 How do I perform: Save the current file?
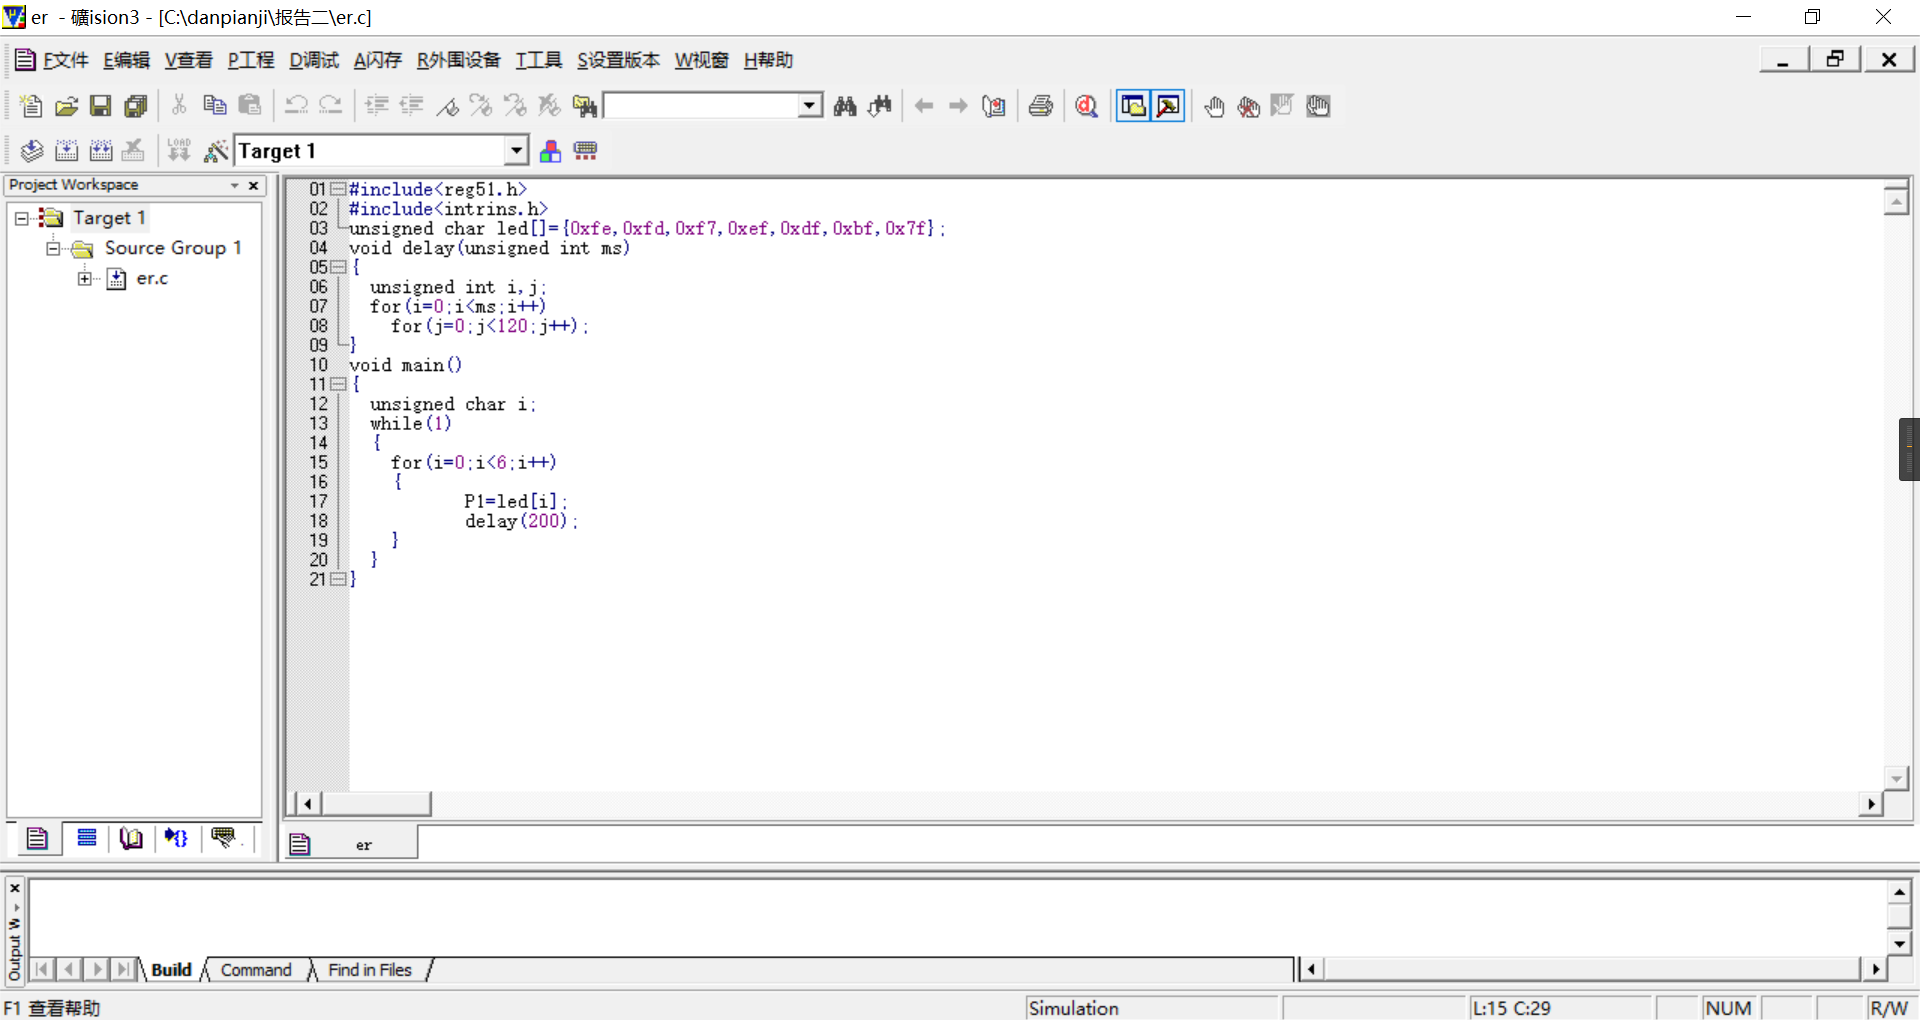pyautogui.click(x=101, y=106)
